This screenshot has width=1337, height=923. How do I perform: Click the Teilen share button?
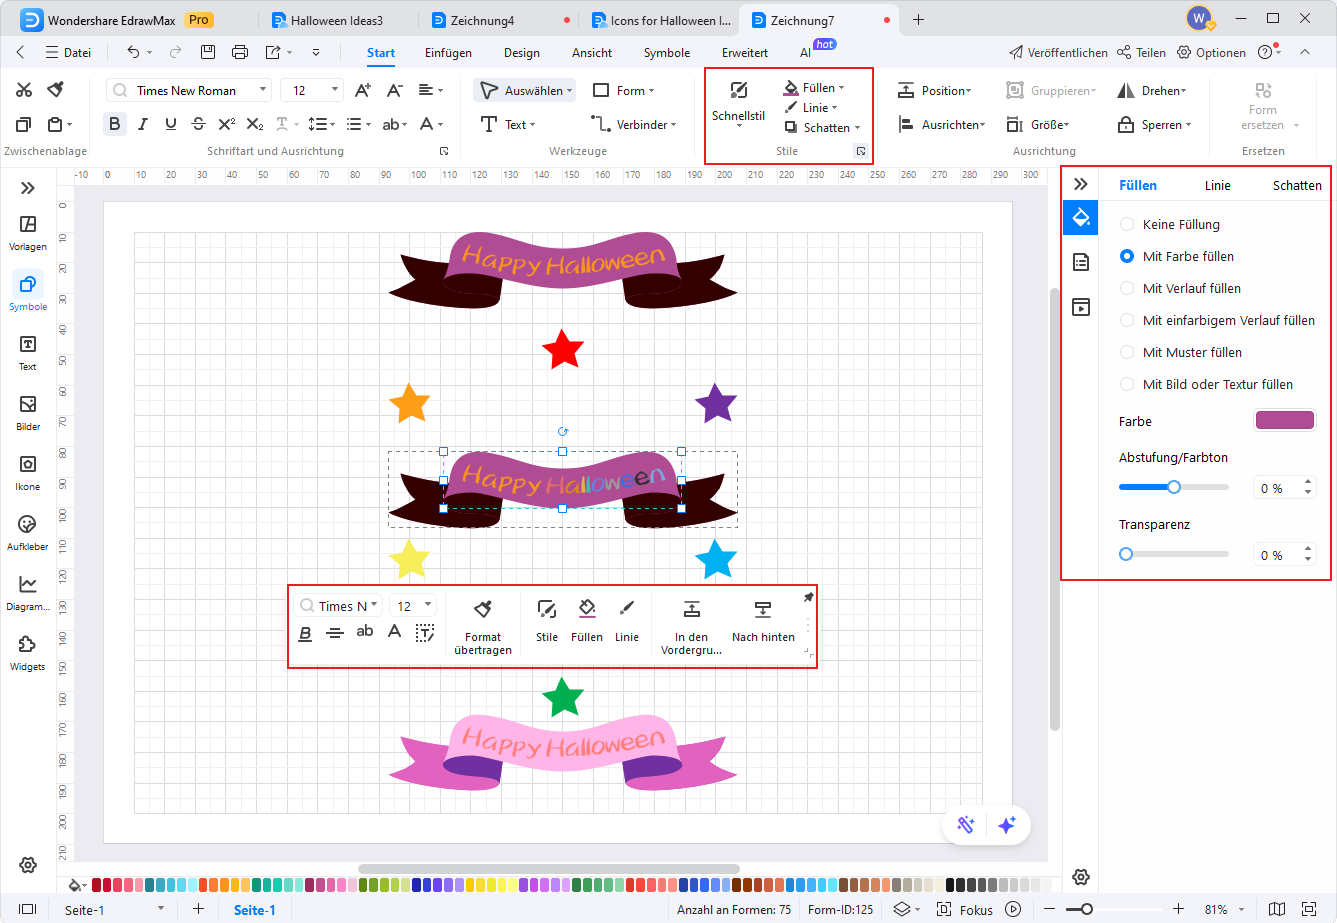[1141, 53]
